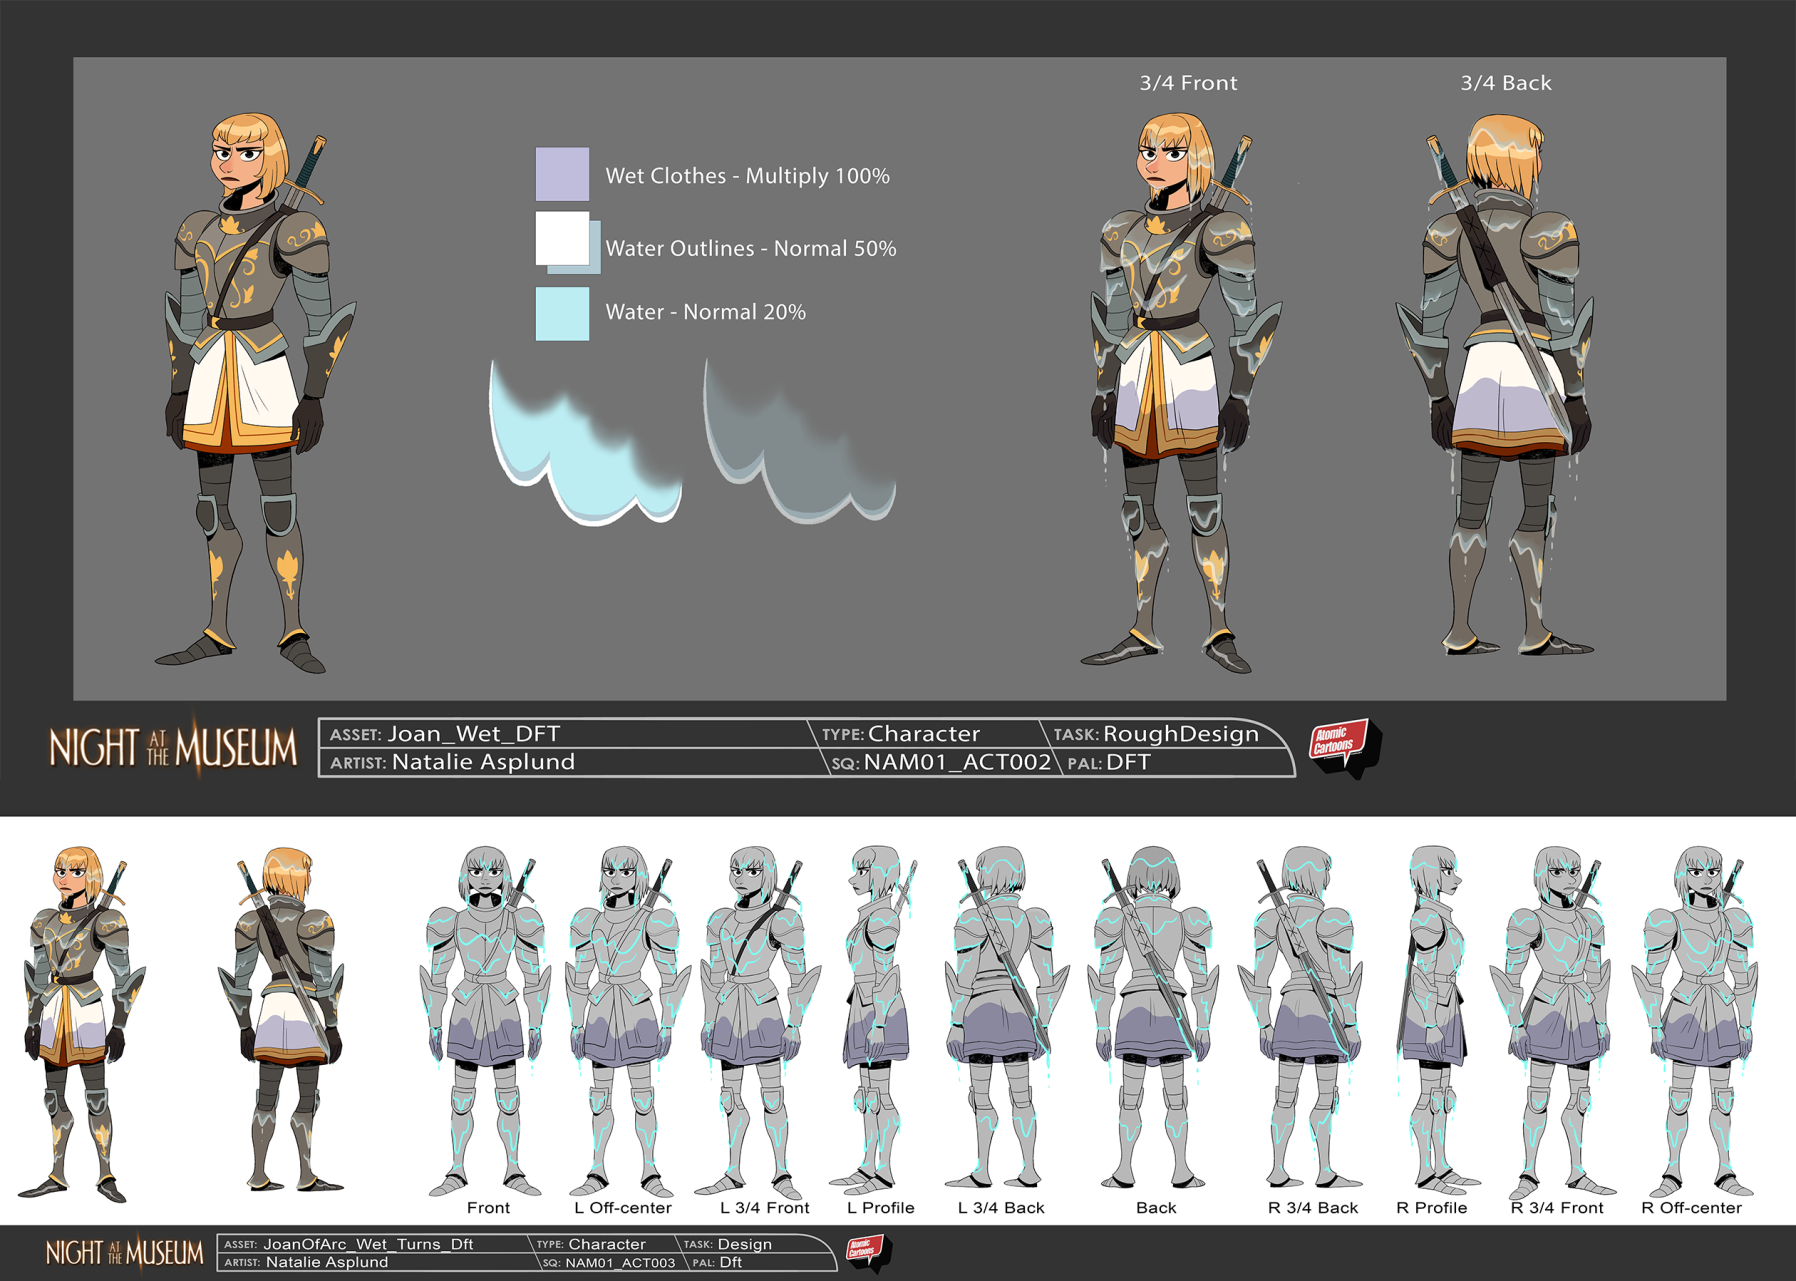
Task: Click the TASK value RoughDesign
Action: pyautogui.click(x=1181, y=734)
